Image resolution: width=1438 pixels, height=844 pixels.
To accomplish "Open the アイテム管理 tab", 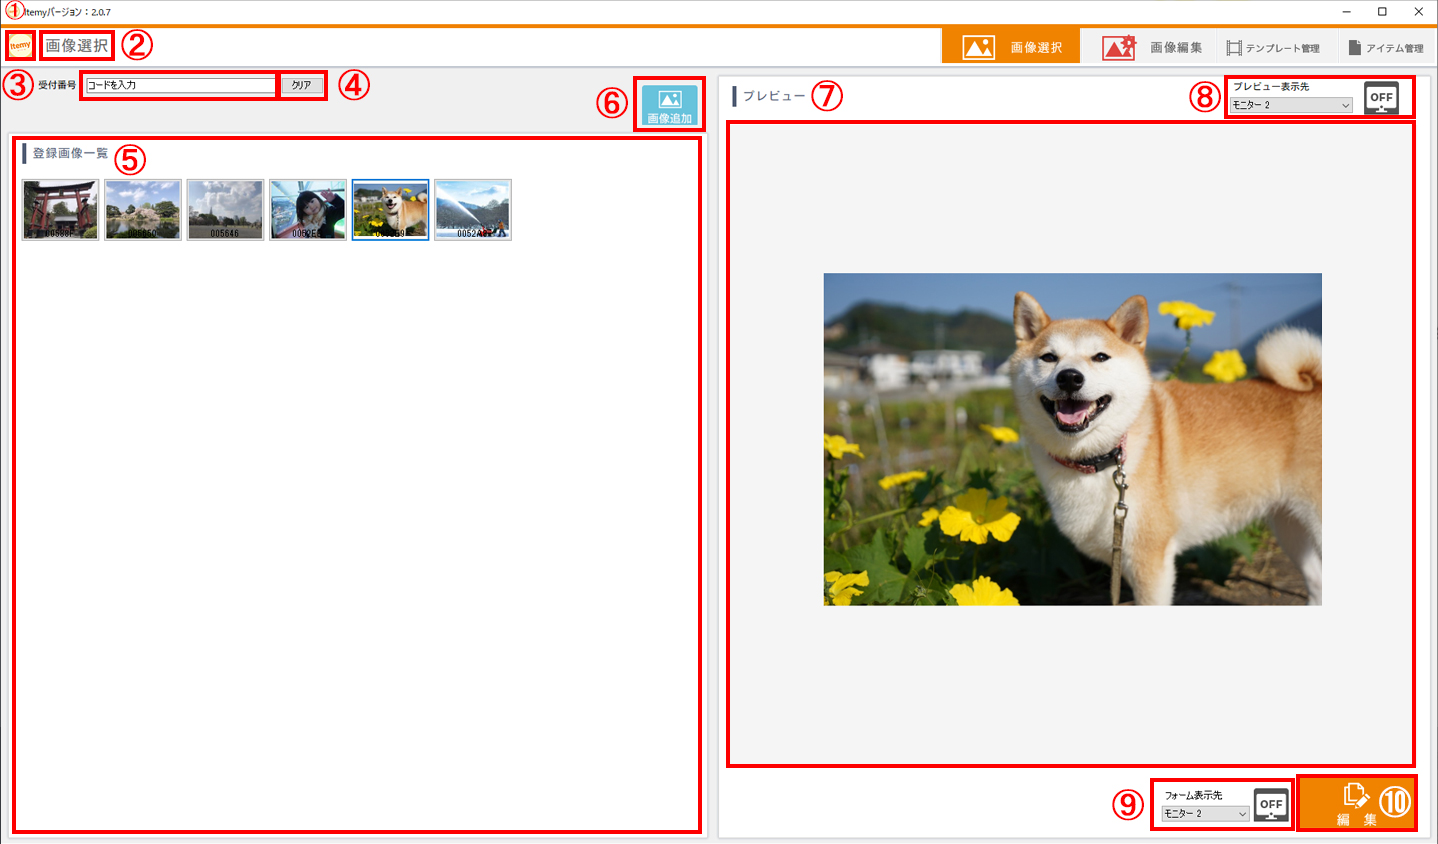I will click(x=1385, y=48).
